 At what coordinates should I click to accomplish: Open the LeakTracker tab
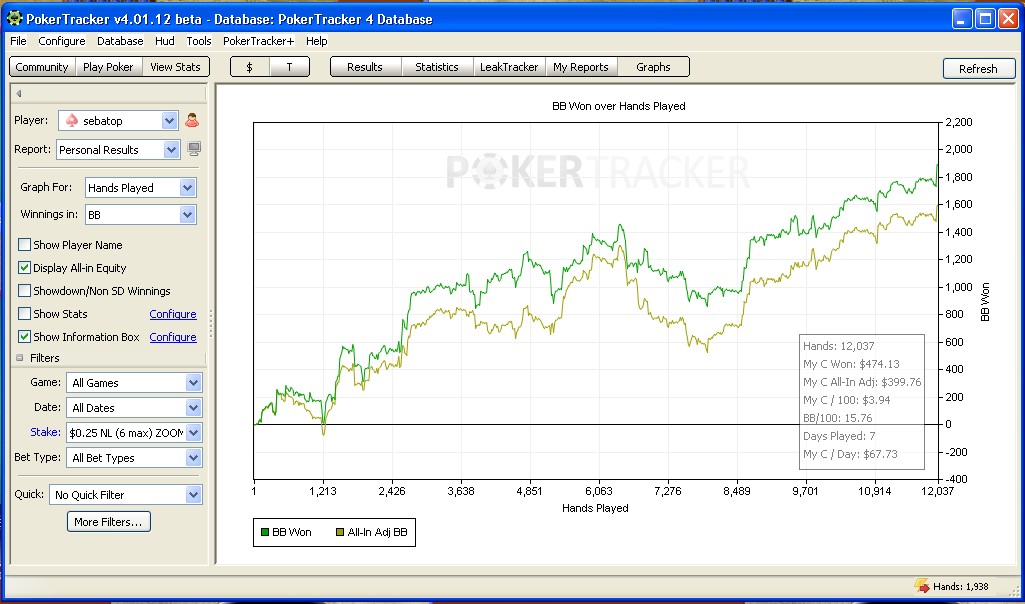click(509, 67)
